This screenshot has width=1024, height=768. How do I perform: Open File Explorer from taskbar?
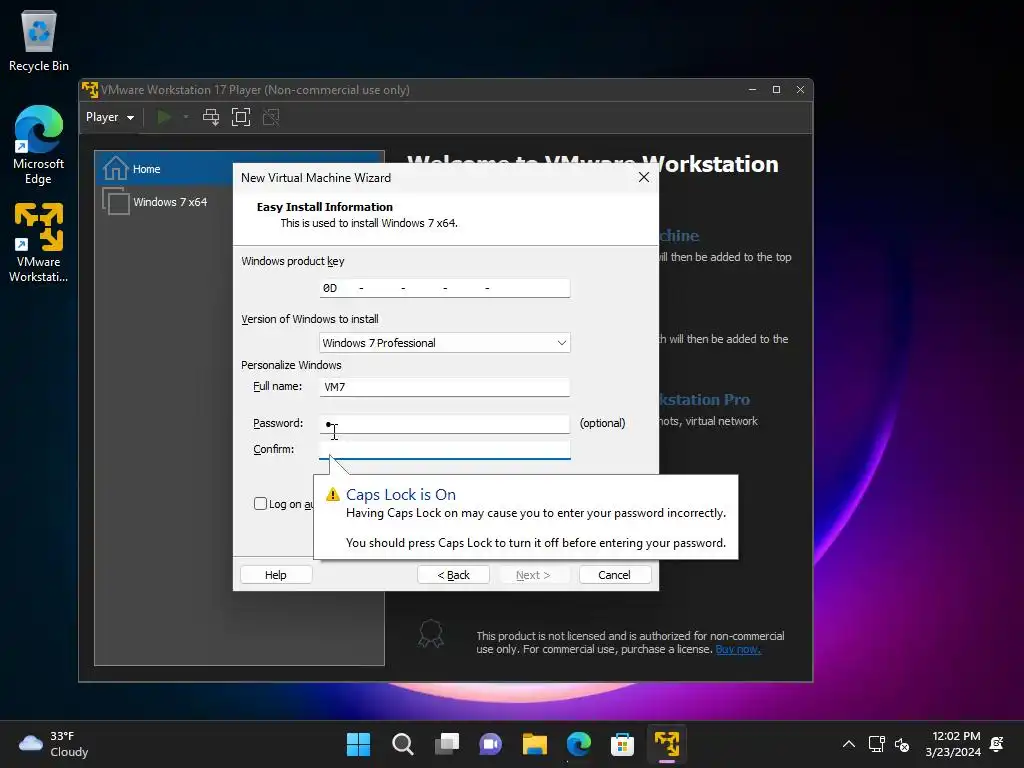click(x=534, y=744)
